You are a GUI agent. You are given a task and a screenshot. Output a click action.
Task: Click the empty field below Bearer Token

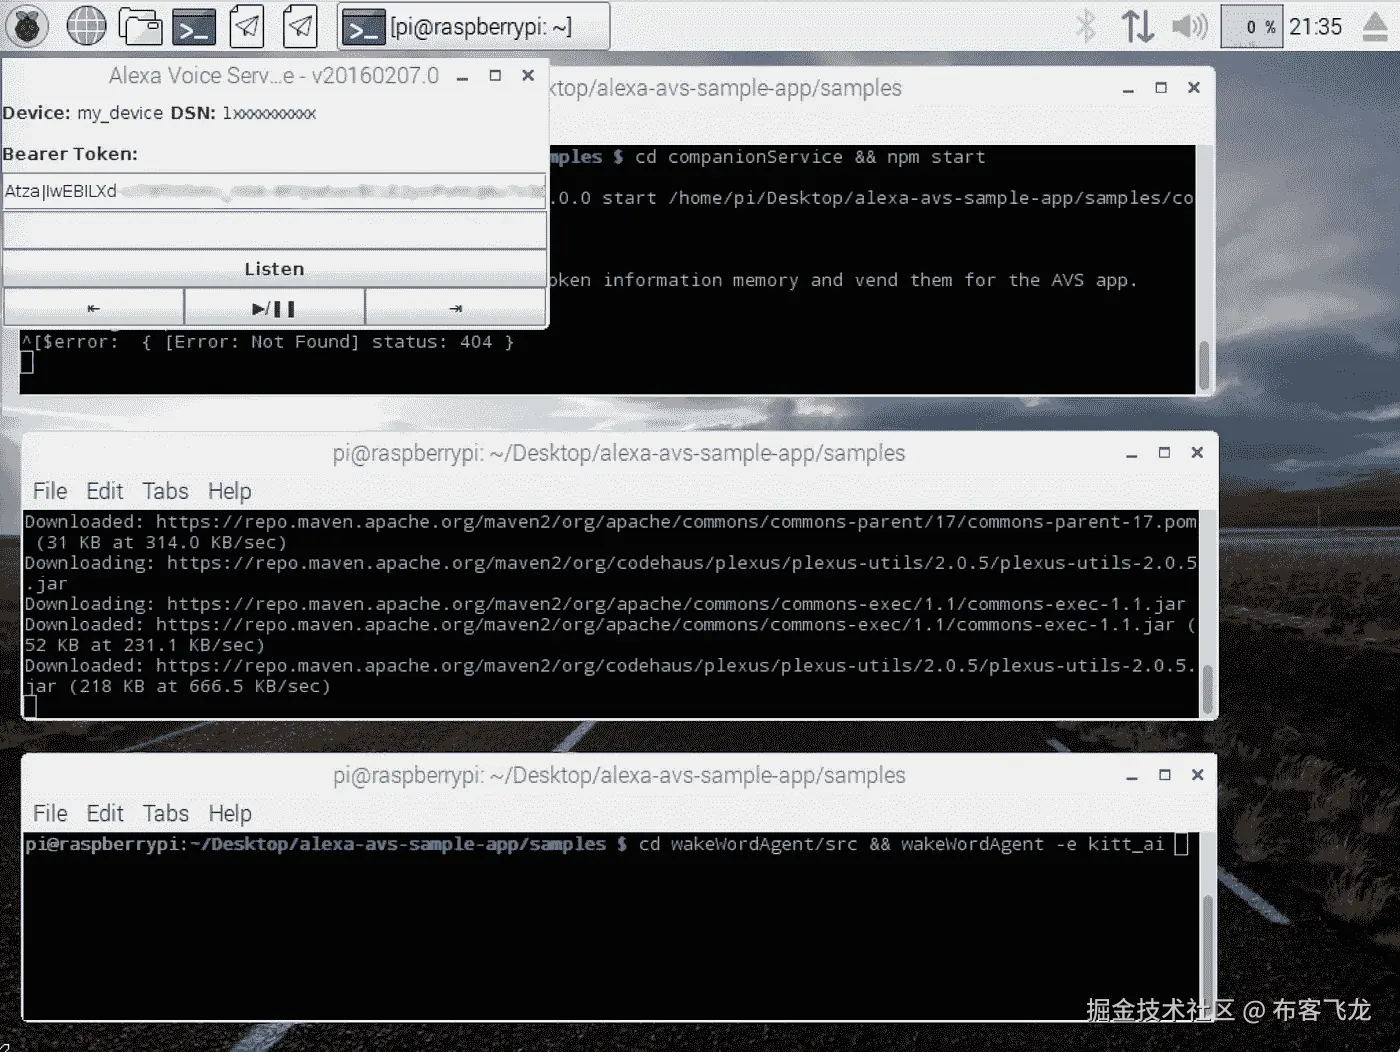[x=274, y=230]
